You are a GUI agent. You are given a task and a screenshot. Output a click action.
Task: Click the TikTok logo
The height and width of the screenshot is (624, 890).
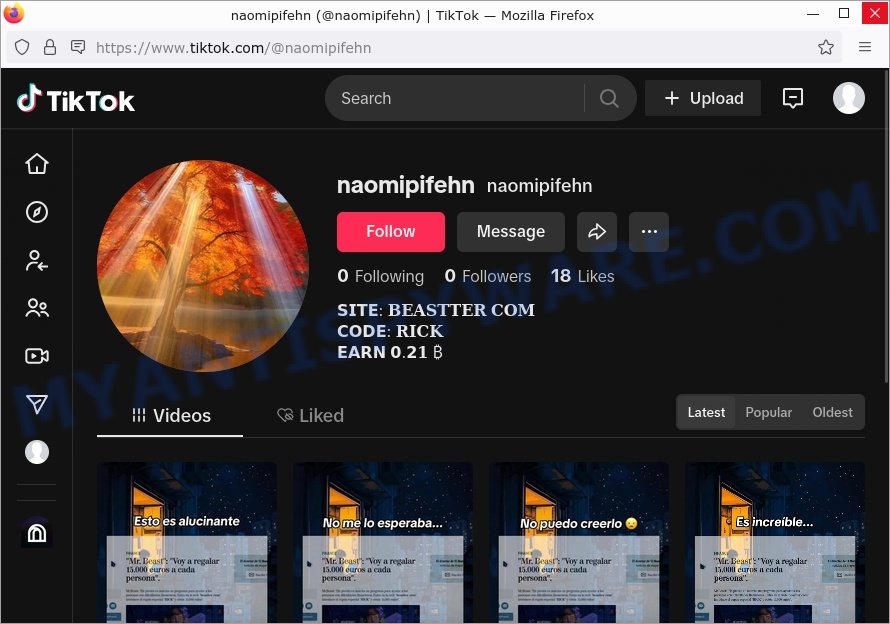[75, 99]
